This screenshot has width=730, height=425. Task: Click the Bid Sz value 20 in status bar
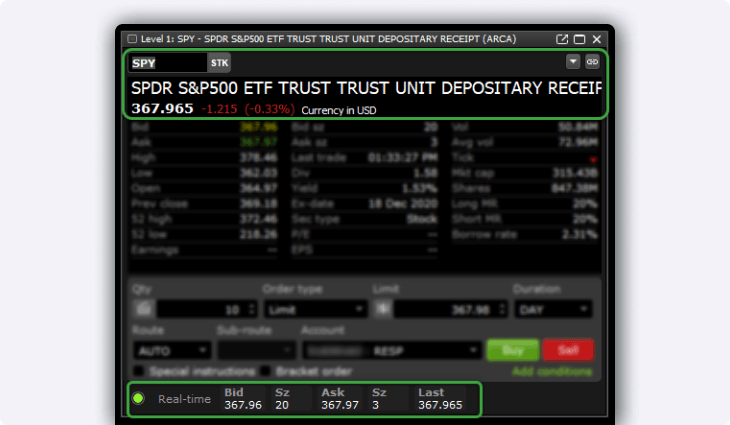(x=282, y=405)
